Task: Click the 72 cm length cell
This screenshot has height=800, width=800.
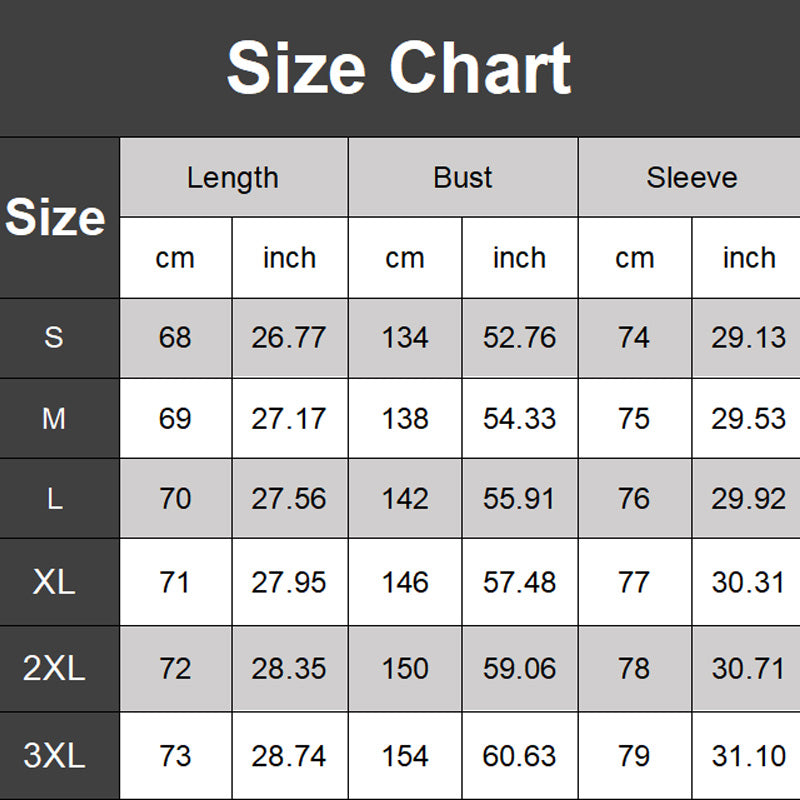Action: [x=175, y=668]
